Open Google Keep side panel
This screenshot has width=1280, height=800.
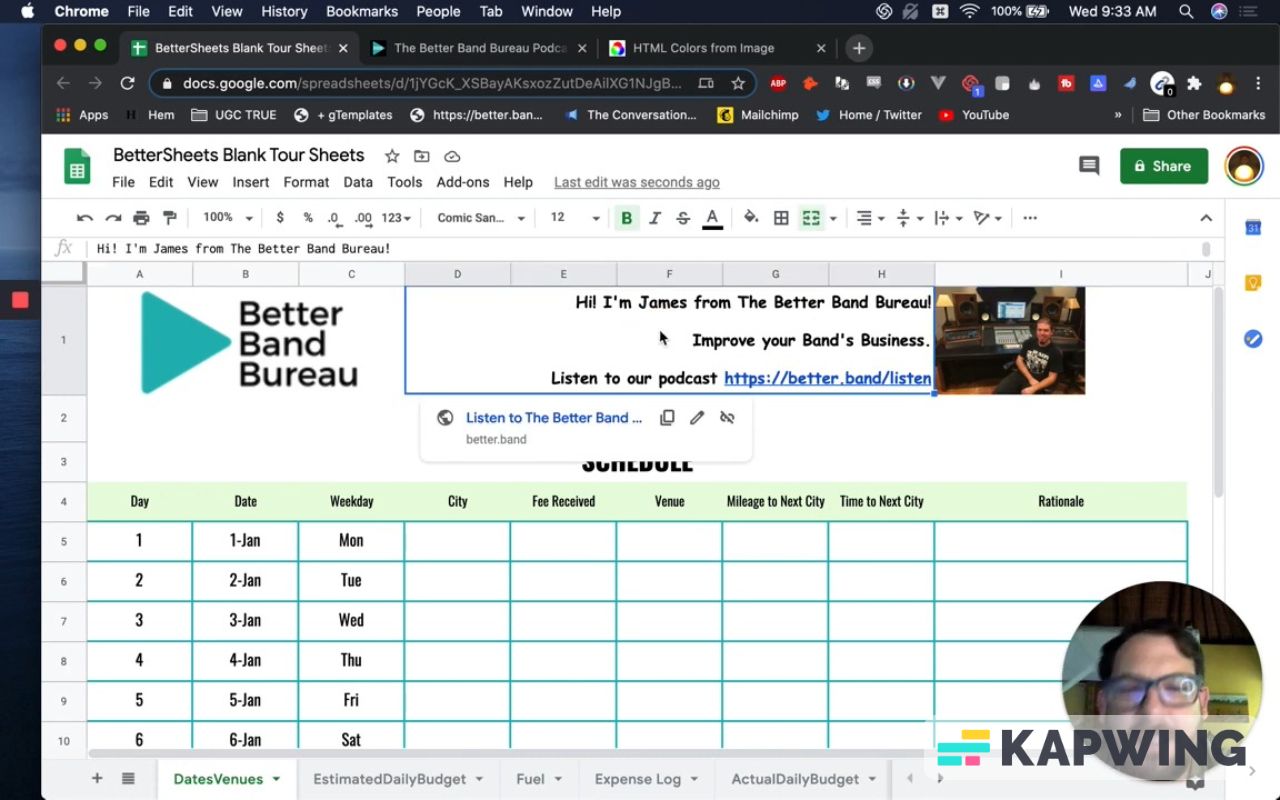click(x=1253, y=283)
